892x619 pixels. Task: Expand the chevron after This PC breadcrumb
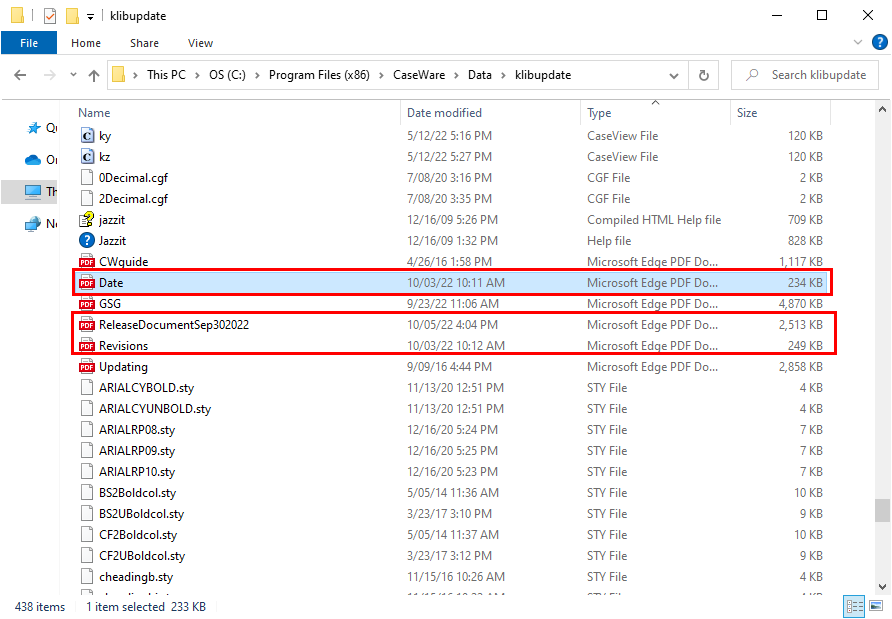click(197, 75)
